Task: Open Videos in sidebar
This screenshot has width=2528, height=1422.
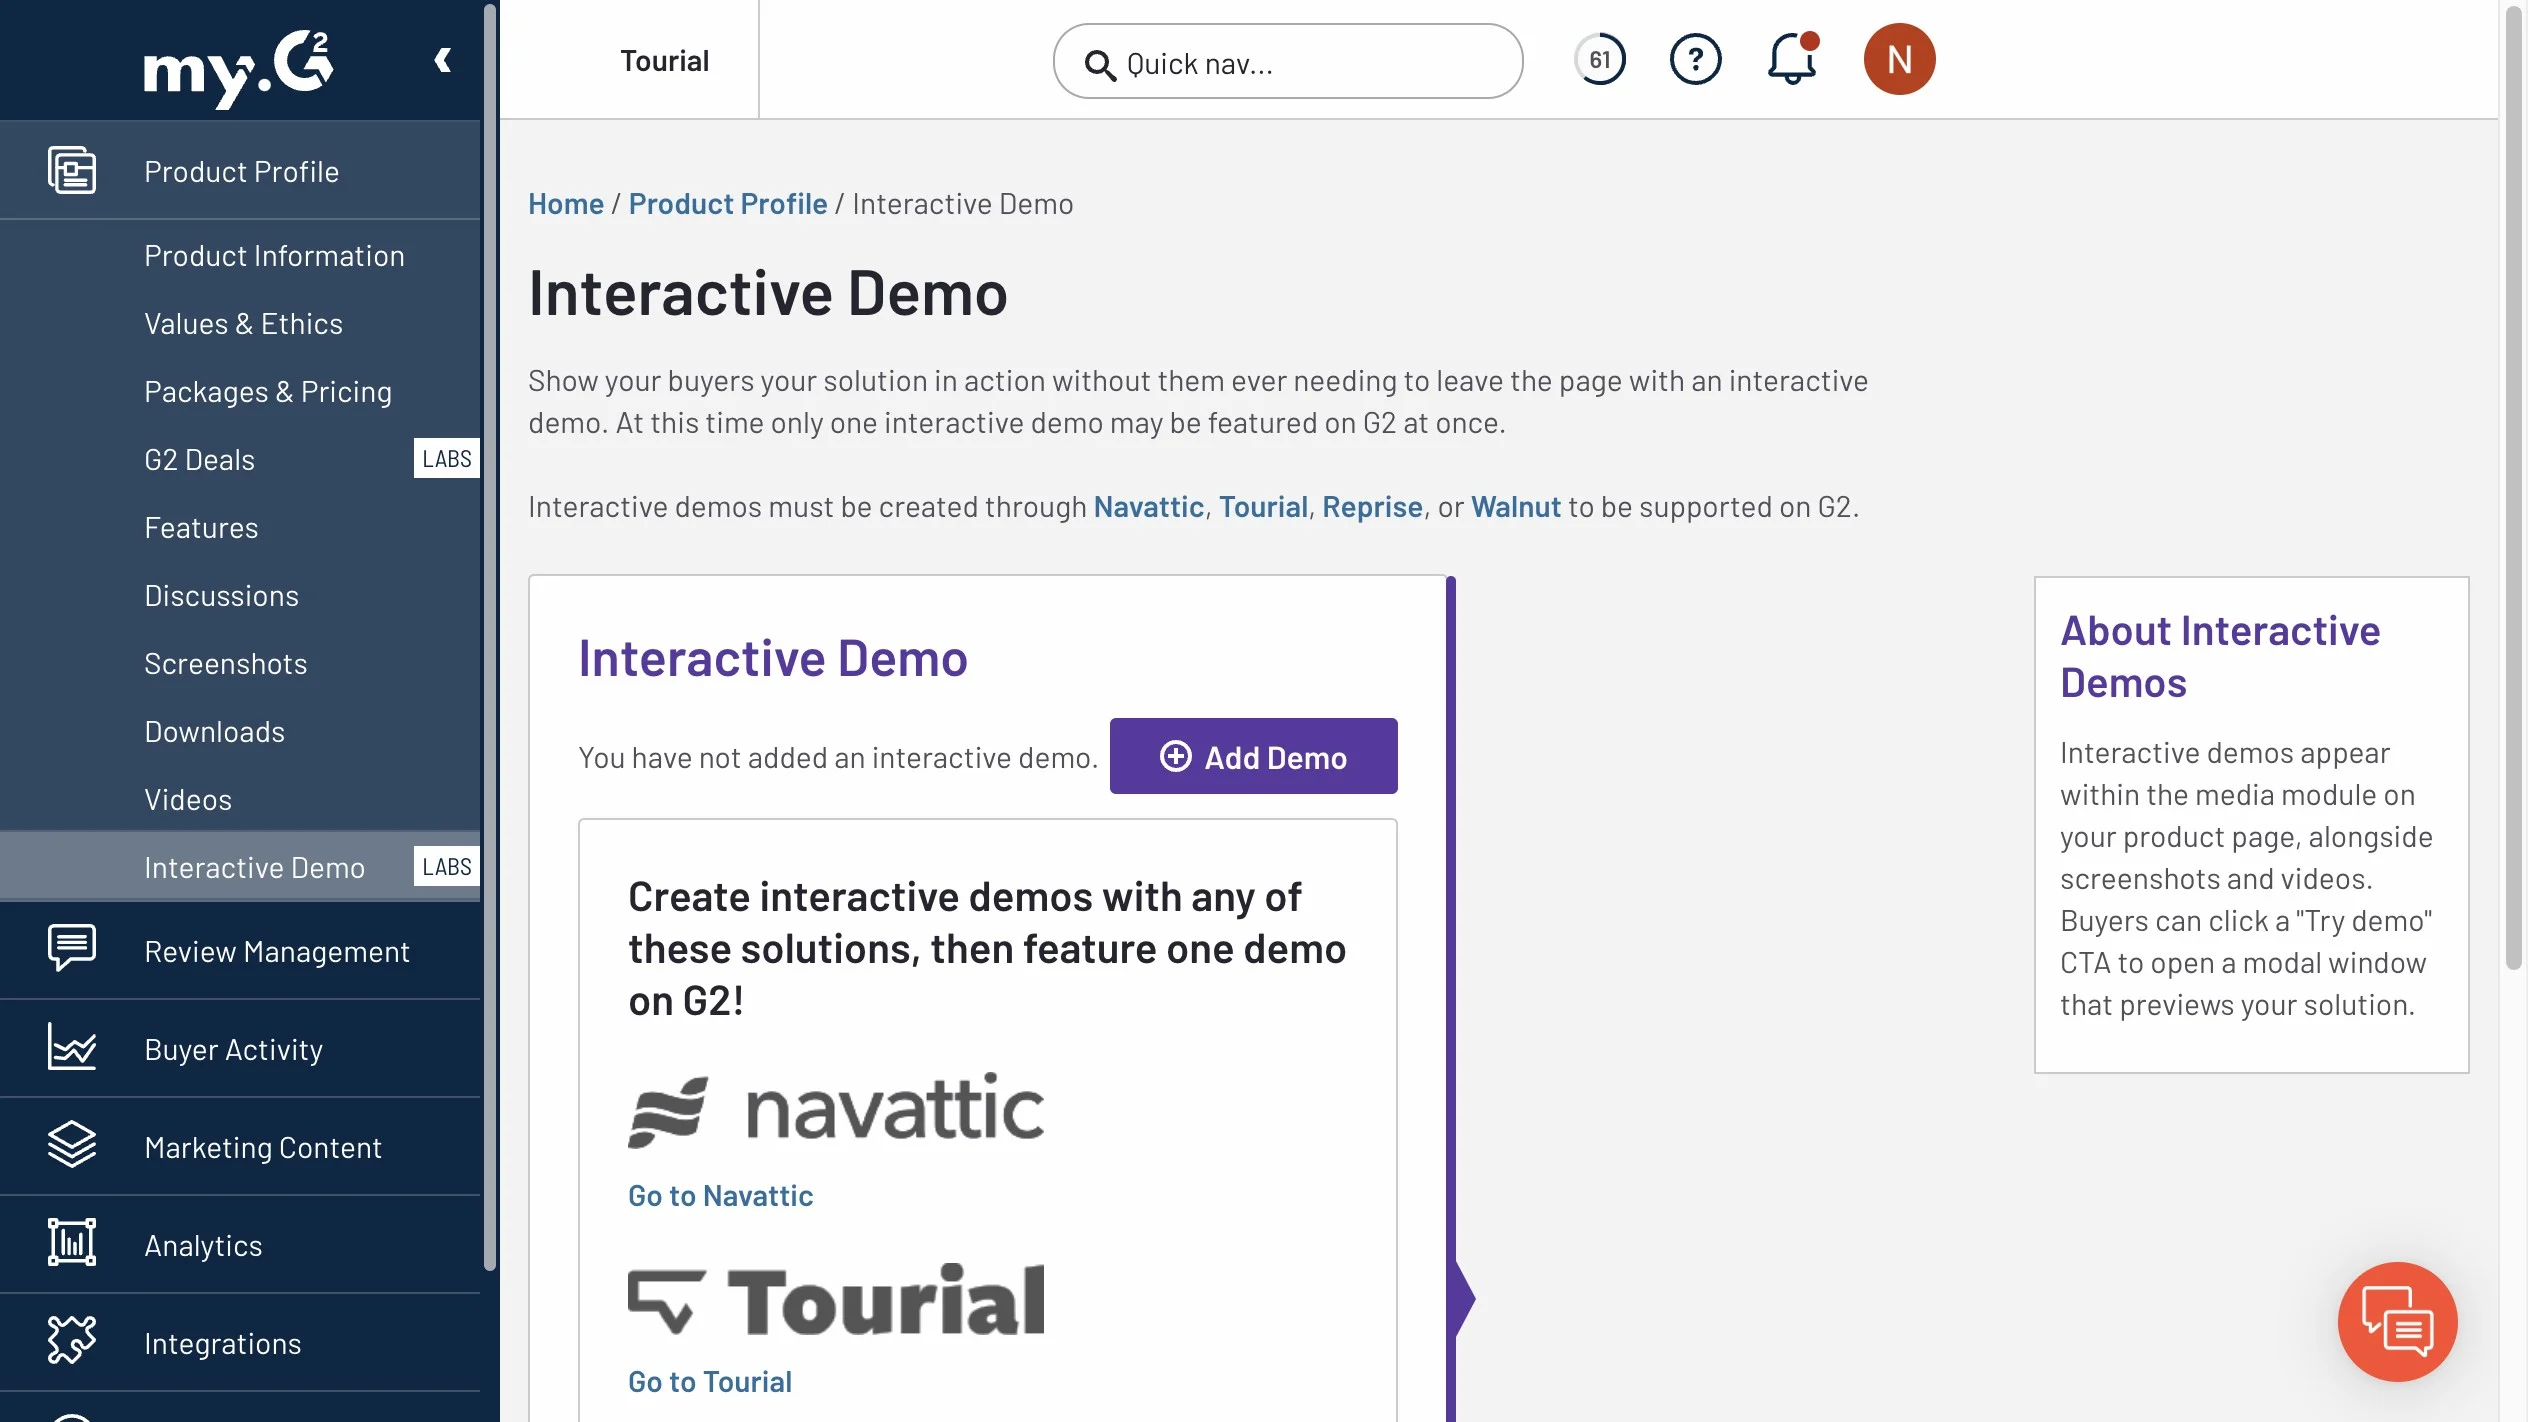Action: pos(188,800)
